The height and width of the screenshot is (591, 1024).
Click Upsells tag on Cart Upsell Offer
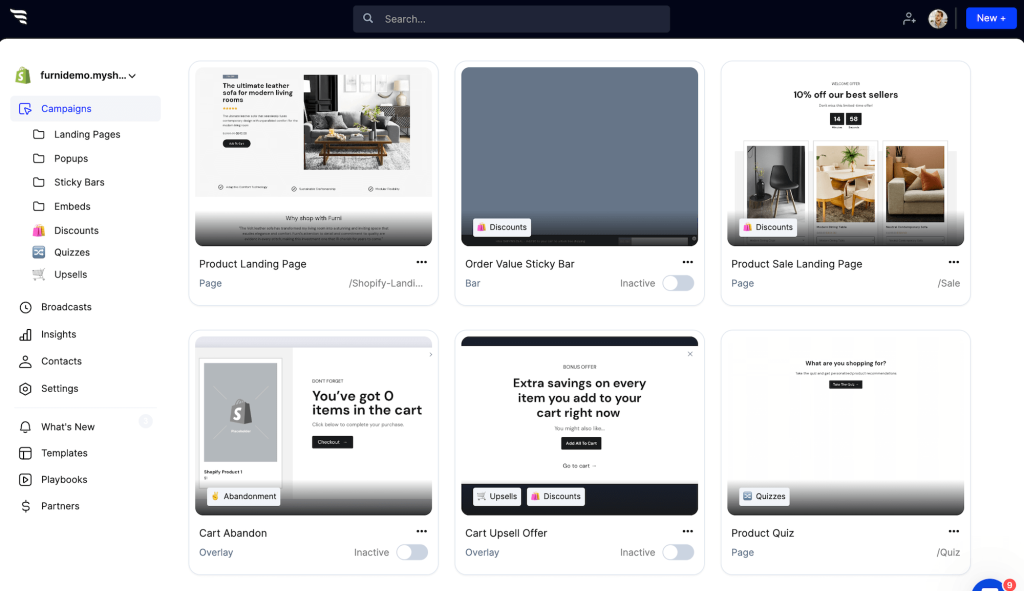tap(497, 496)
